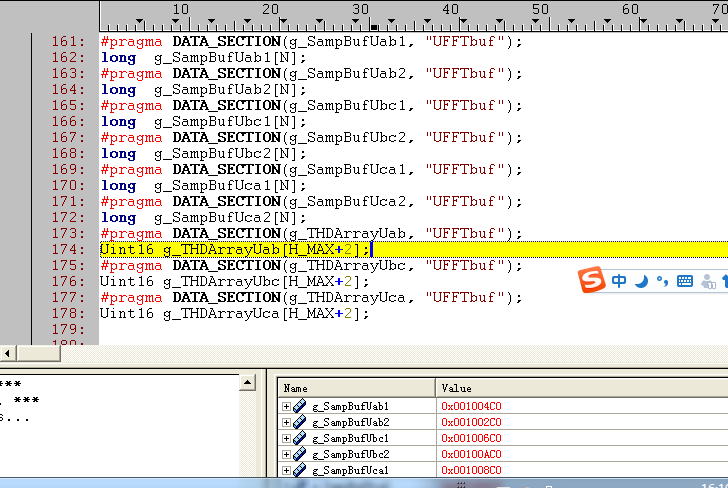Click 'Uint16 g_THDArrayUbc[H_MAX+2];' on line 176
Viewport: 728px width, 488px height.
(x=234, y=281)
